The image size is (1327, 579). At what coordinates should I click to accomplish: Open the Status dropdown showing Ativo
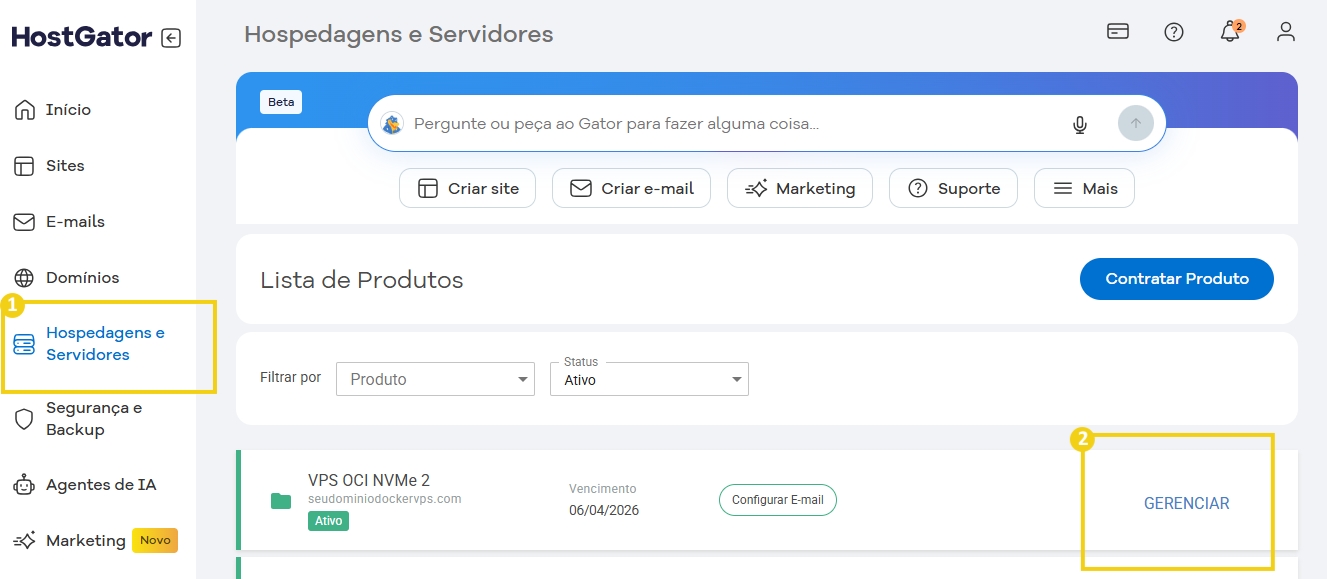click(x=649, y=379)
